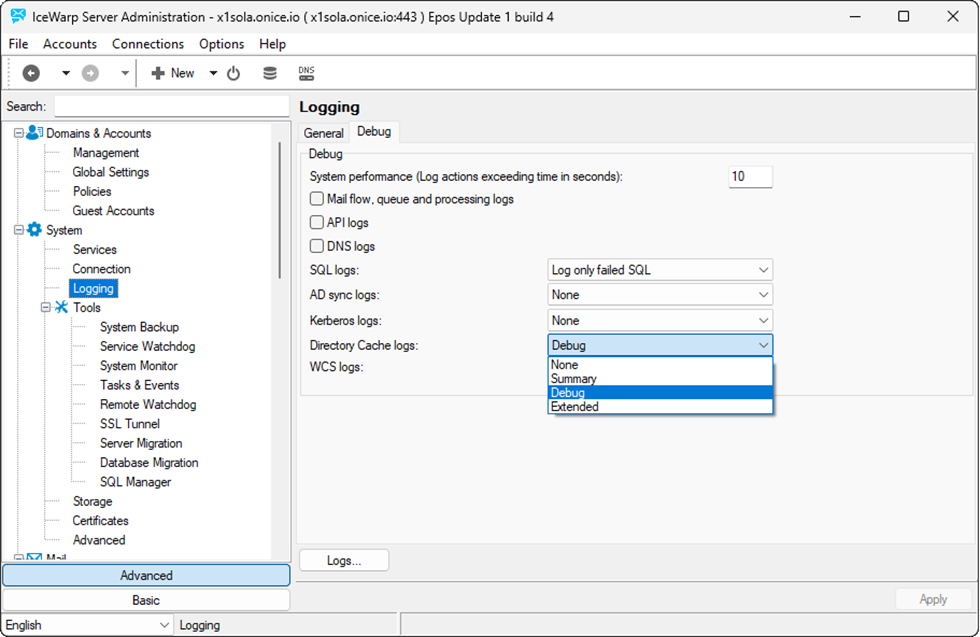Screen dimensions: 980x637
Task: Choose Debug in the dropdown list
Action: pyautogui.click(x=661, y=393)
